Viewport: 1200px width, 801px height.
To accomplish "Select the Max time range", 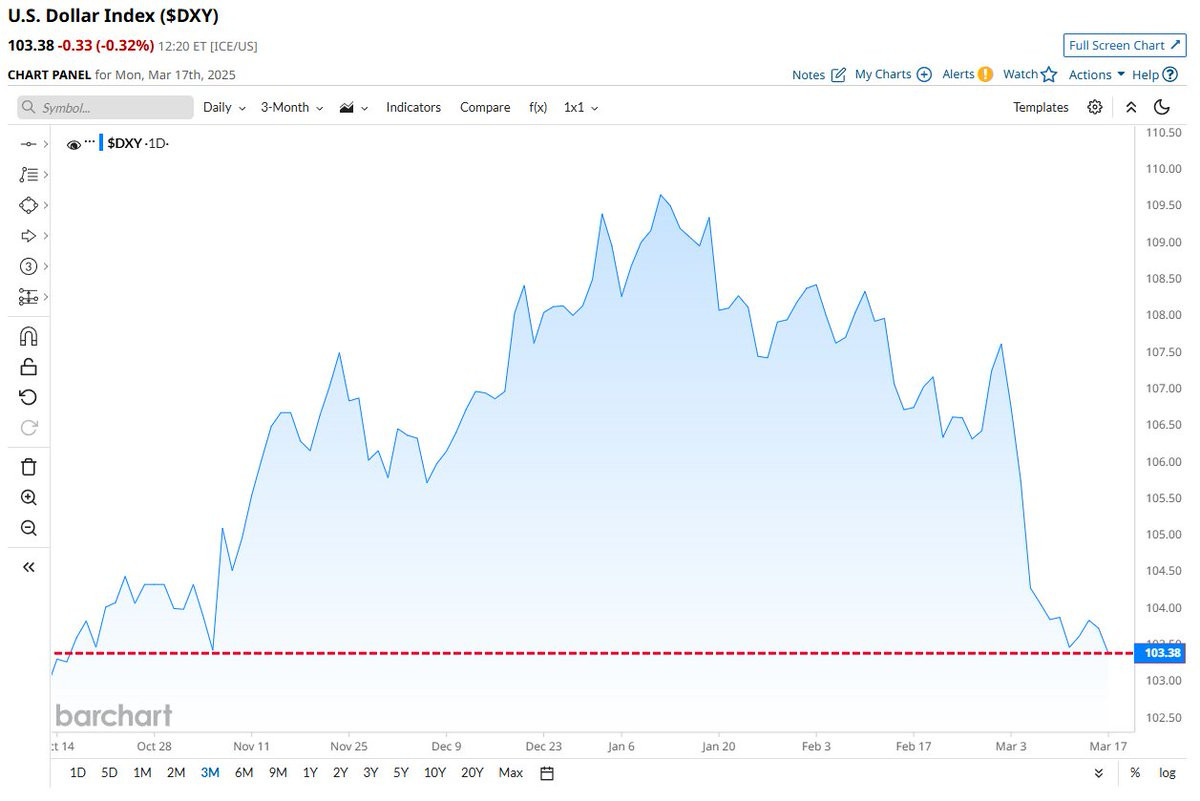I will [511, 773].
